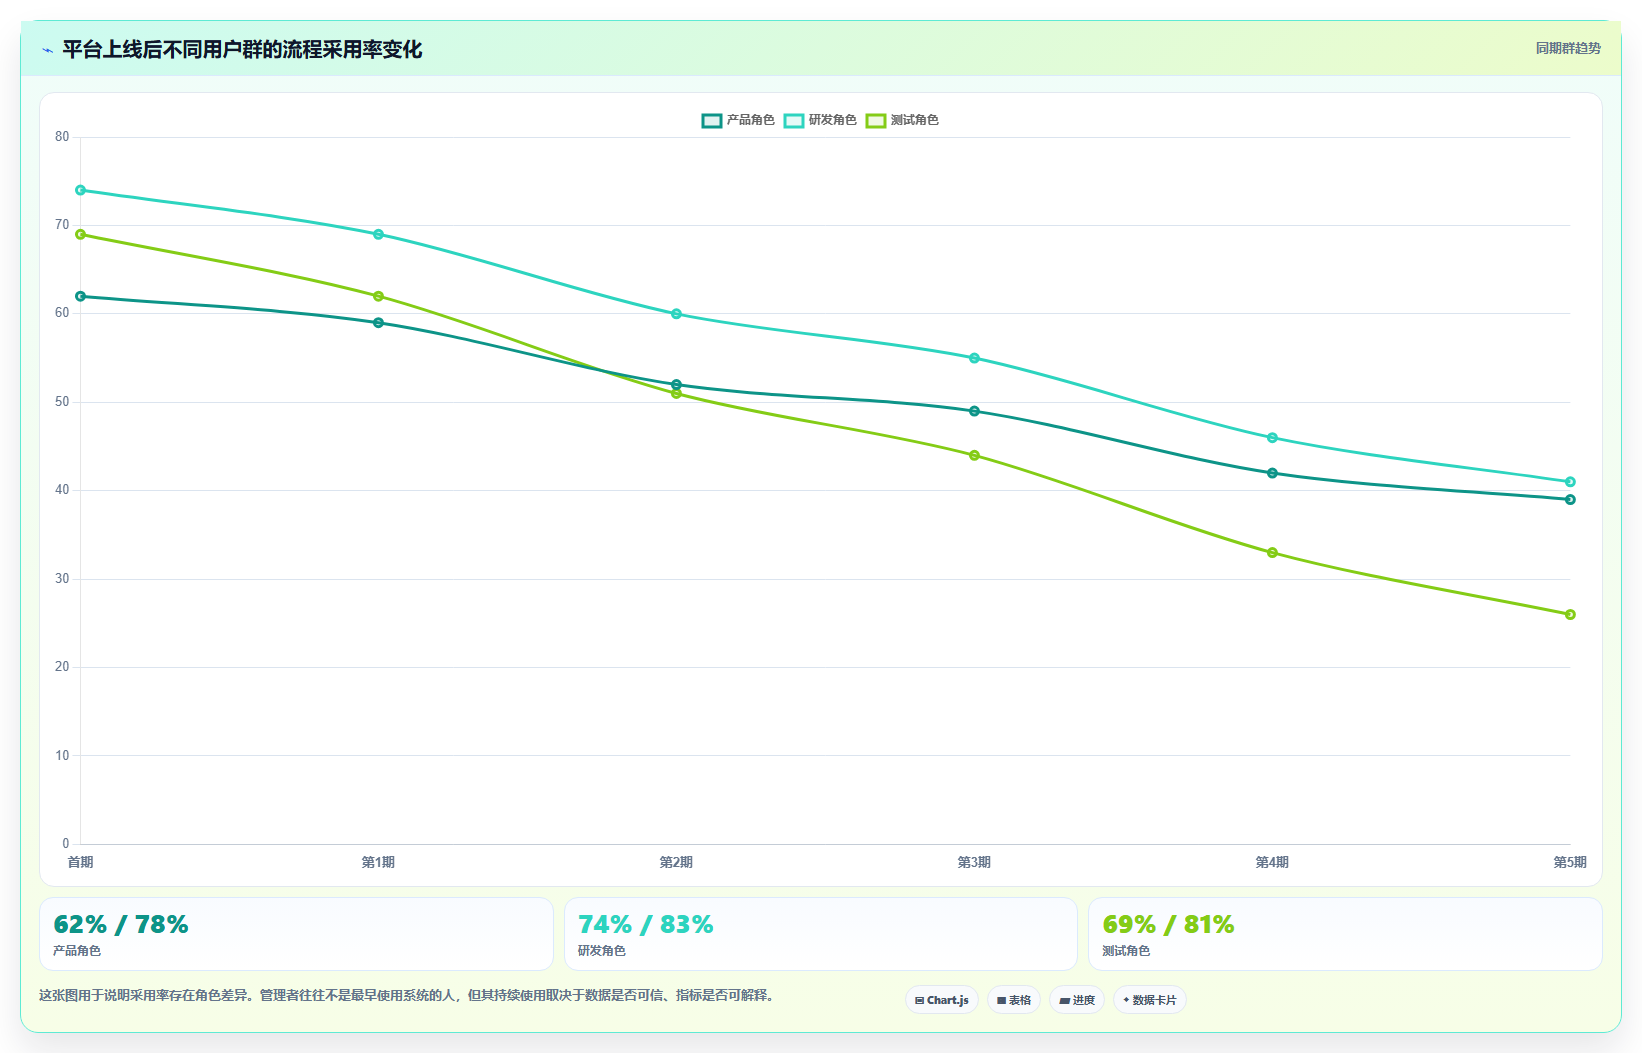This screenshot has height=1053, width=1642.
Task: Click 测试角色 data point at 首期
Action: pyautogui.click(x=81, y=234)
